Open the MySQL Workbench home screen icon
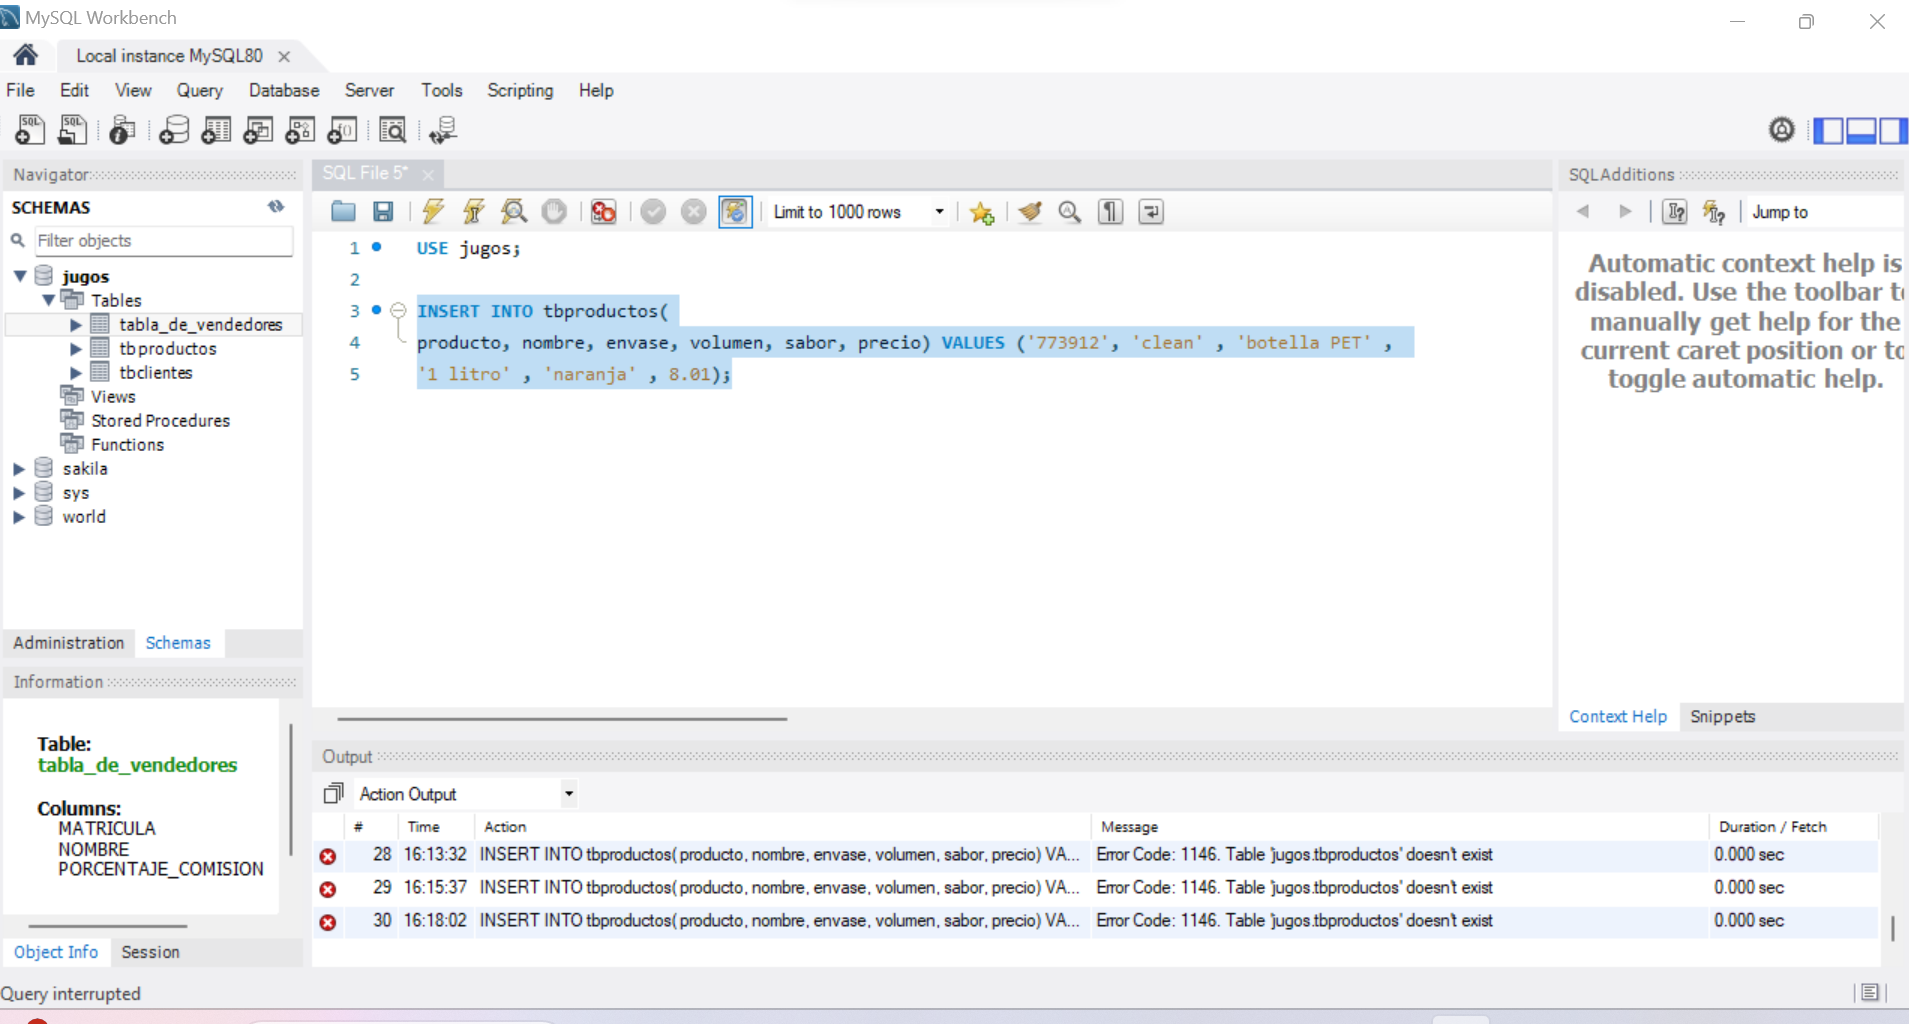This screenshot has width=1909, height=1024. pos(26,55)
